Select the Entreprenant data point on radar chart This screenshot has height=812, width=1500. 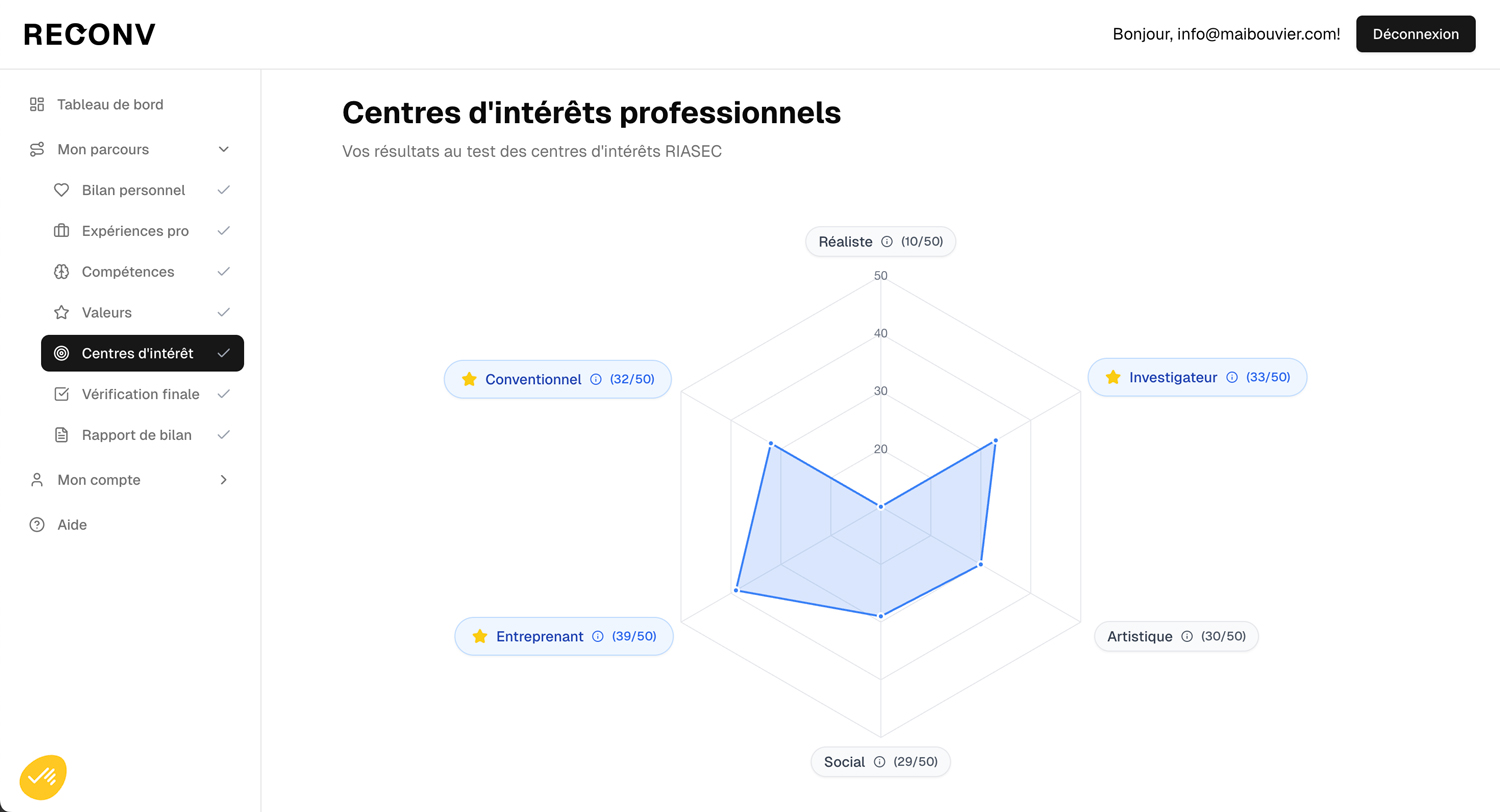(x=736, y=591)
